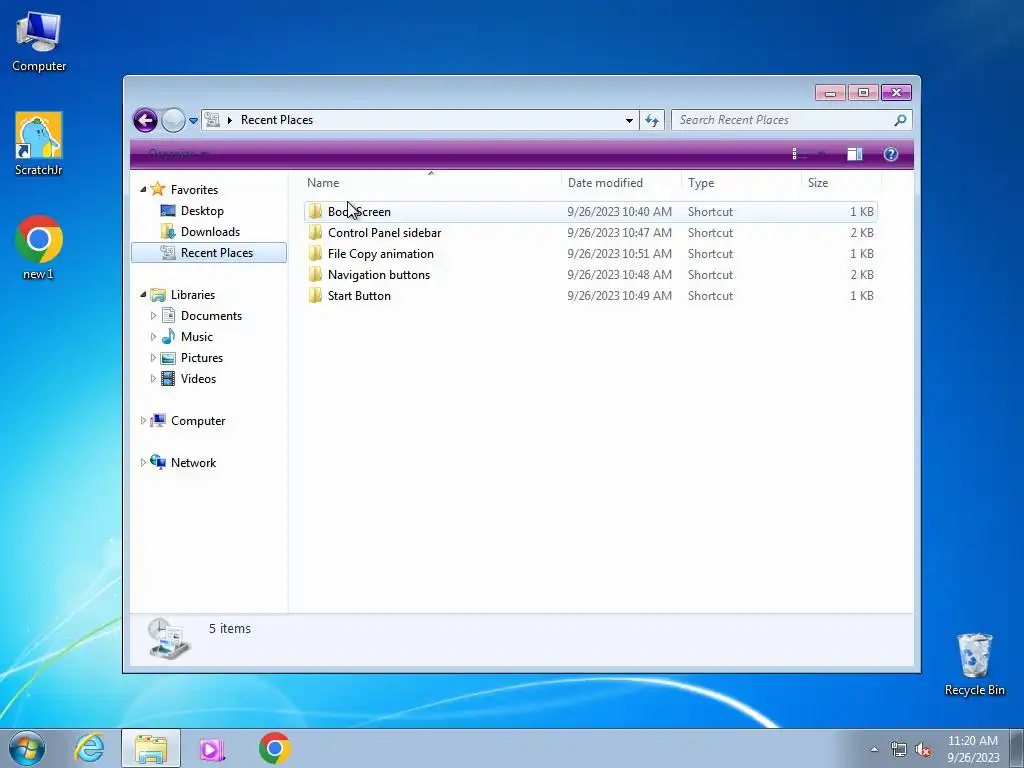The image size is (1024, 768).
Task: Select the Control Panel sidebar shortcut
Action: [x=590, y=232]
